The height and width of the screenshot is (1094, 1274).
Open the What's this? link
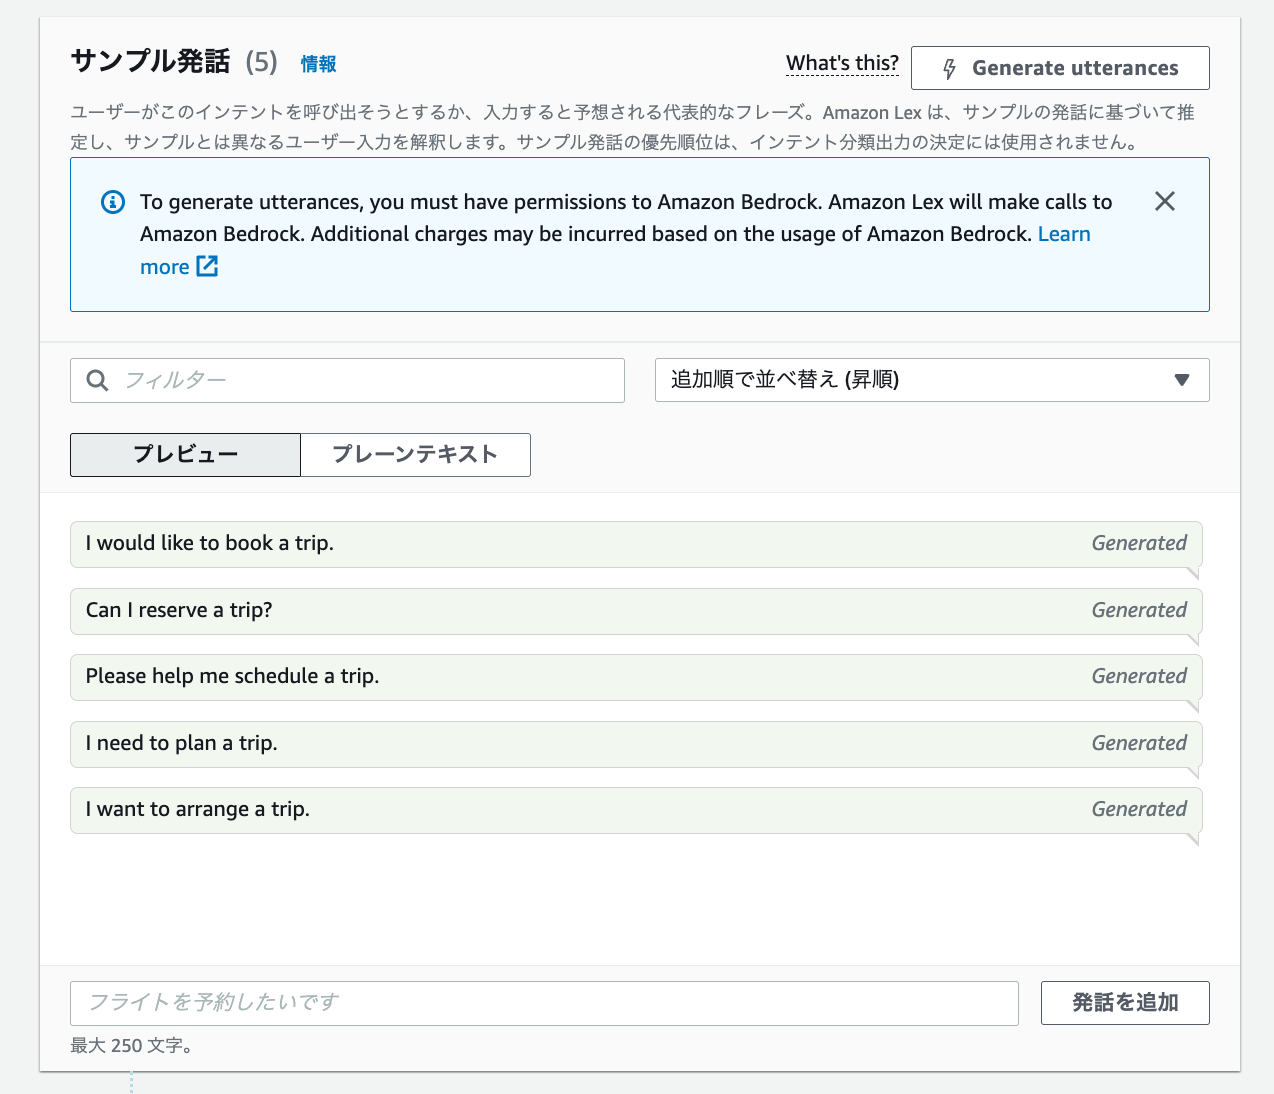tap(841, 62)
